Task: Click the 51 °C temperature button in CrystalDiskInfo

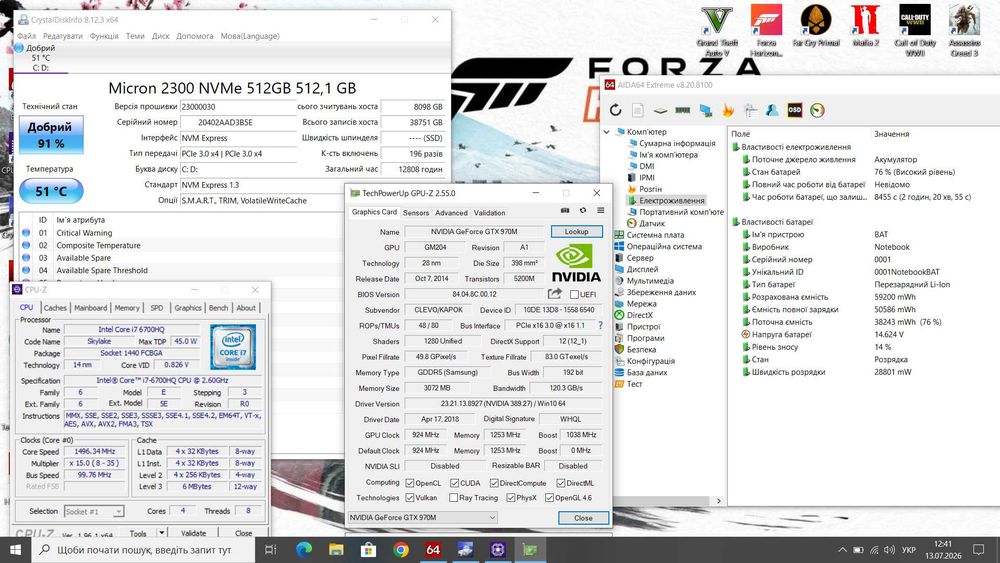Action: pyautogui.click(x=51, y=191)
